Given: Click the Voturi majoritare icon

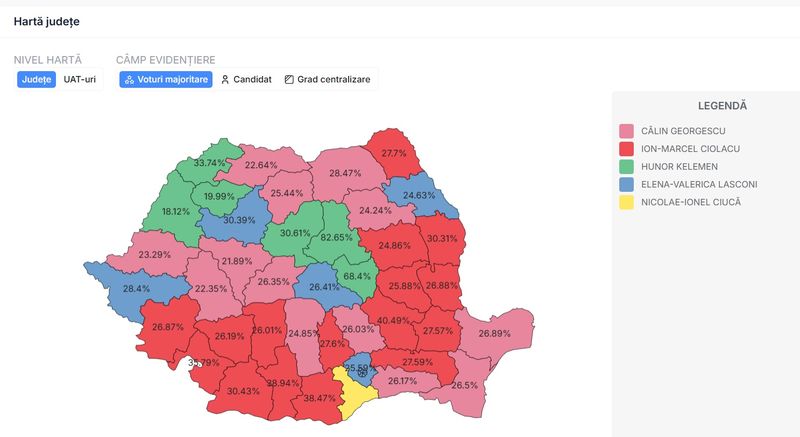Looking at the screenshot, I should click(130, 79).
